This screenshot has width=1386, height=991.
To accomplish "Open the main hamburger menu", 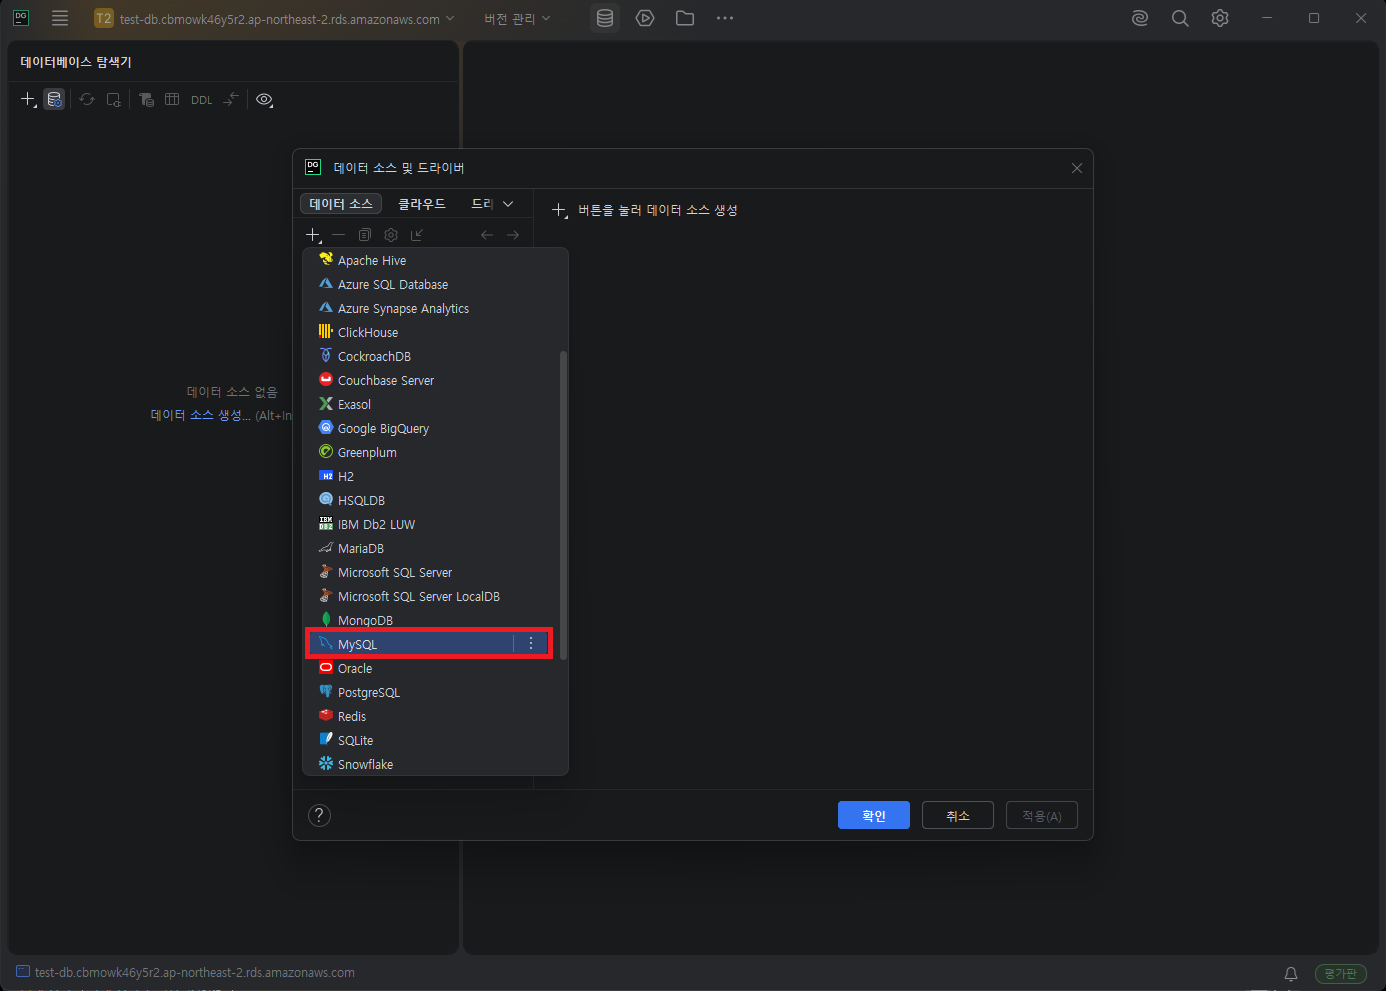I will (x=60, y=18).
